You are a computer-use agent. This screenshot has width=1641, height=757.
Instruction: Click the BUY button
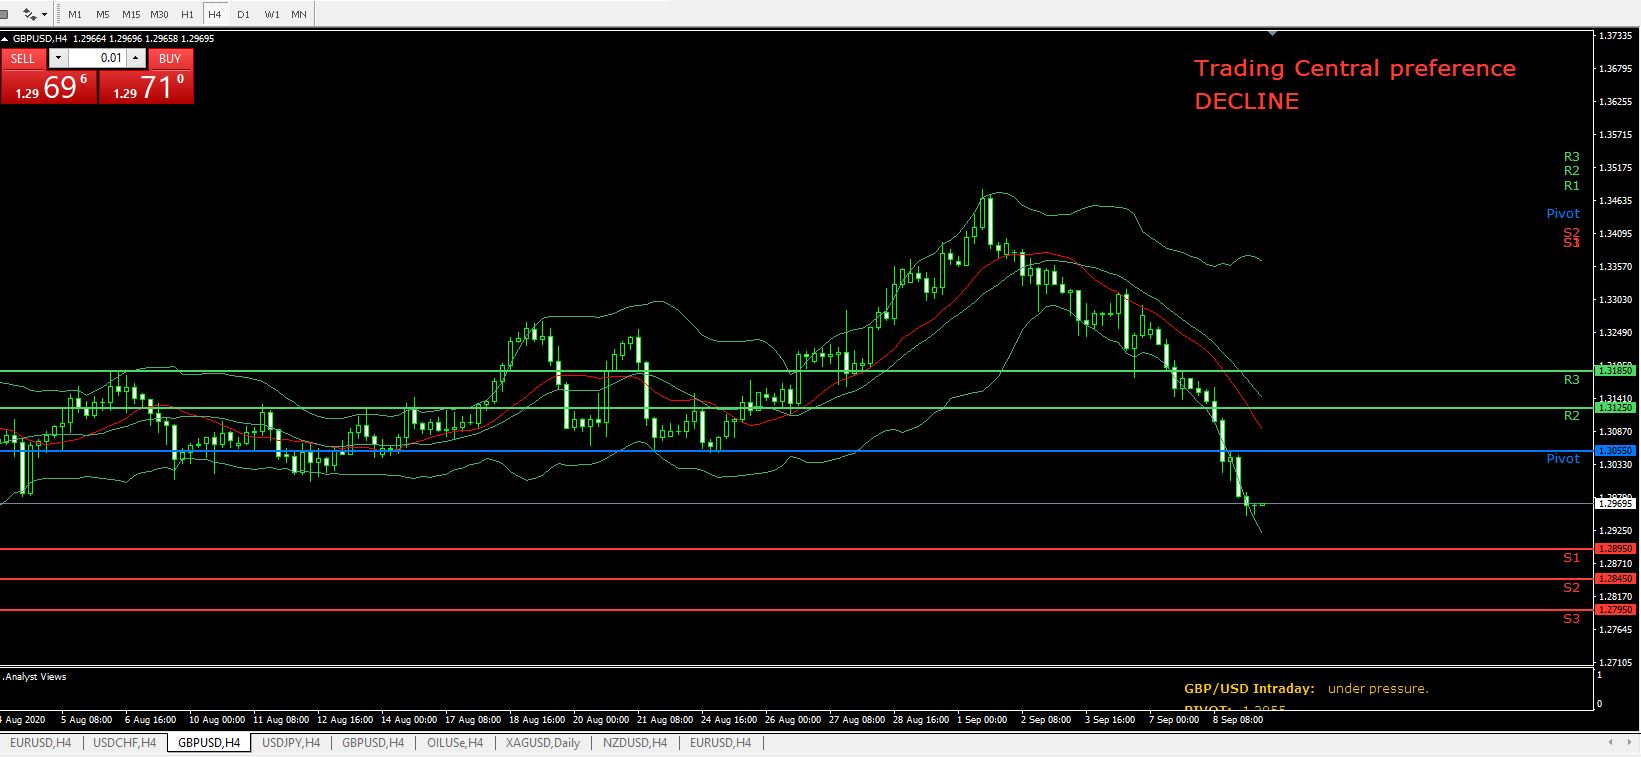(x=170, y=58)
